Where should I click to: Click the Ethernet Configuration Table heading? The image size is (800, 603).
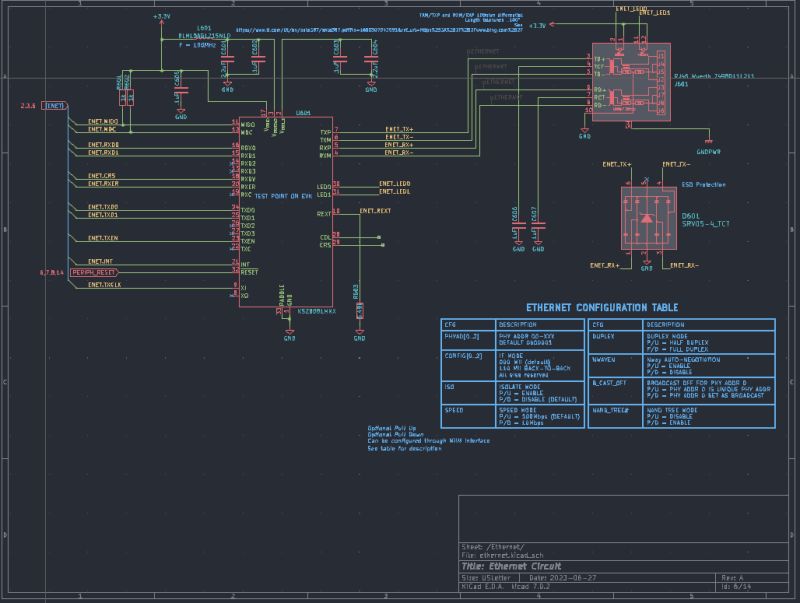click(x=605, y=307)
